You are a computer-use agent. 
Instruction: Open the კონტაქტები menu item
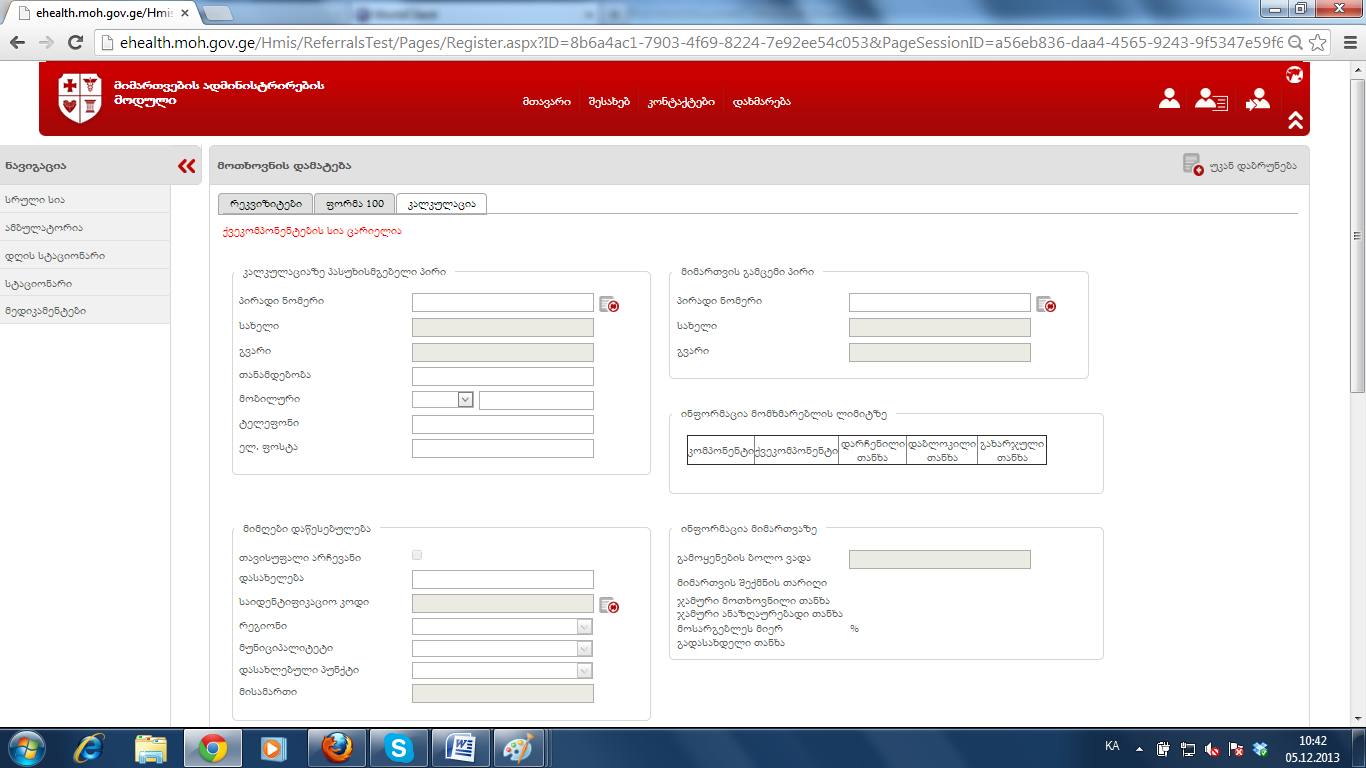pos(680,102)
